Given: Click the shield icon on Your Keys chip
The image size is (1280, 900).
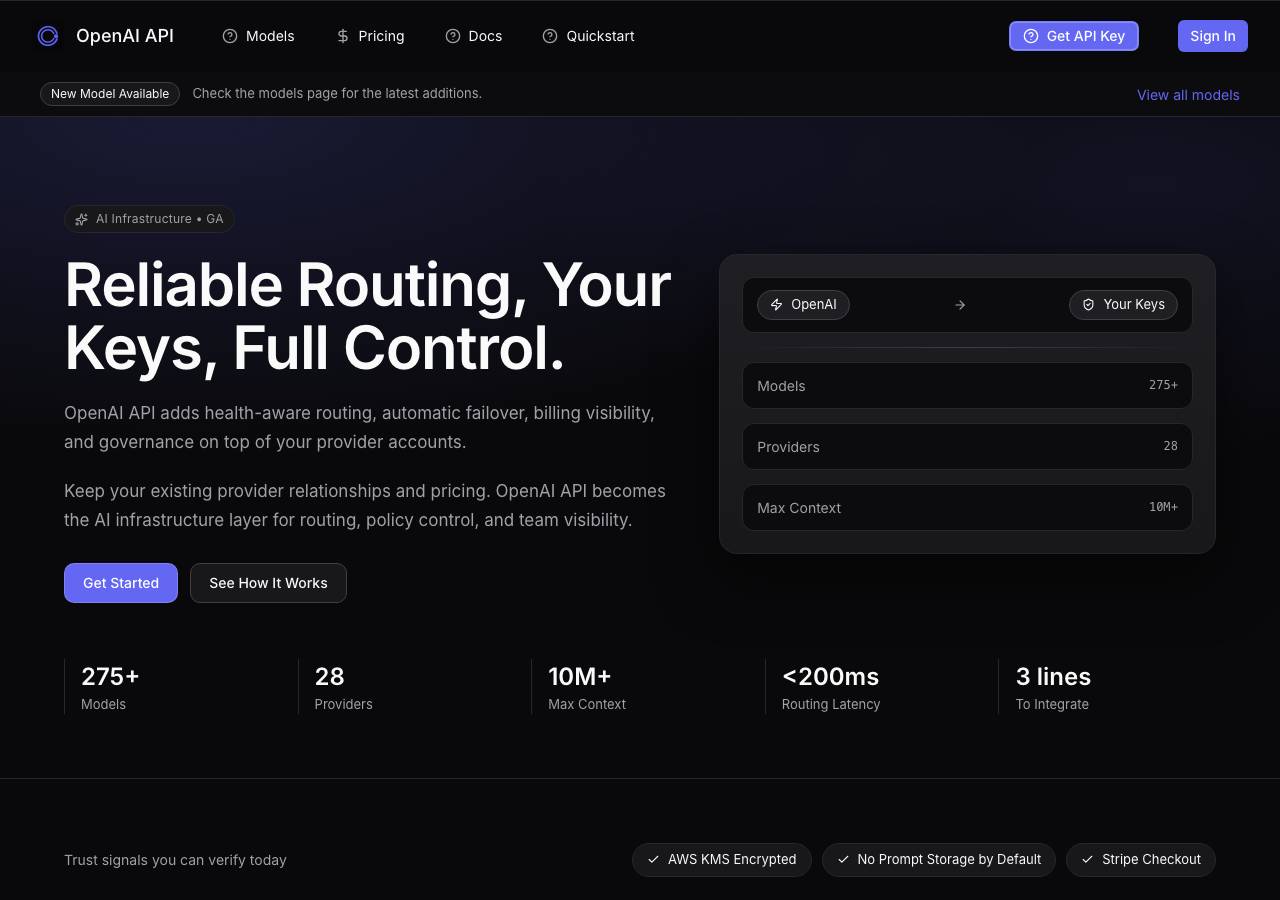Looking at the screenshot, I should (x=1089, y=305).
